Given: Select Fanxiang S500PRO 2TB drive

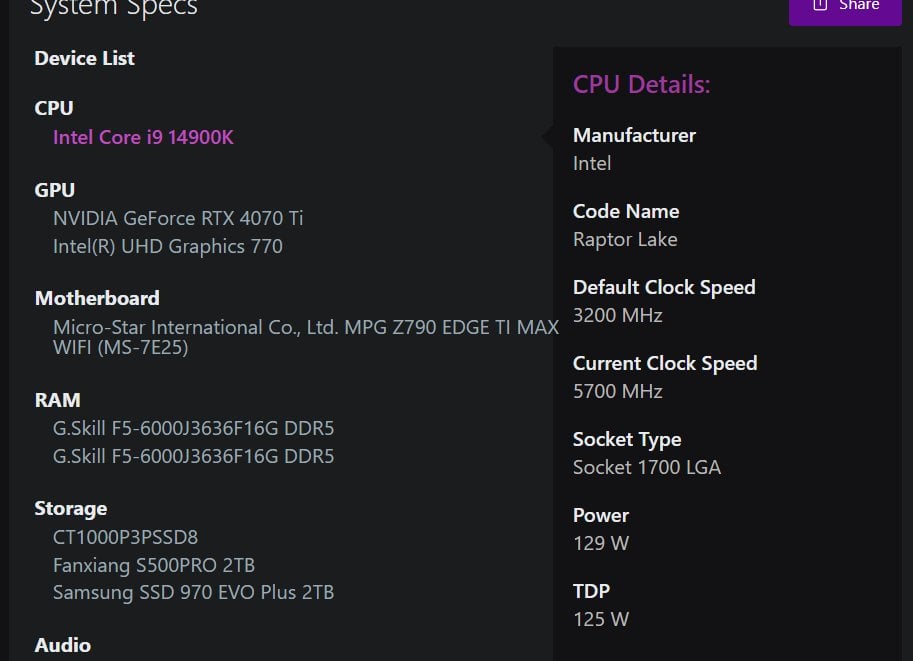Looking at the screenshot, I should (154, 565).
